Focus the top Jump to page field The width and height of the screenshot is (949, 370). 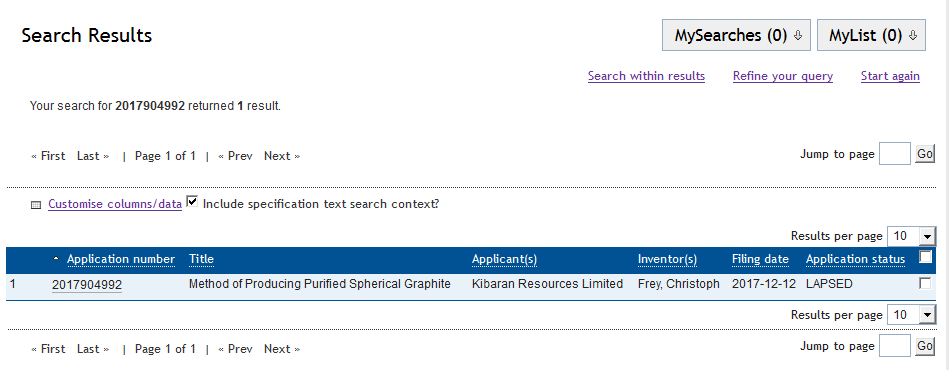click(x=895, y=154)
